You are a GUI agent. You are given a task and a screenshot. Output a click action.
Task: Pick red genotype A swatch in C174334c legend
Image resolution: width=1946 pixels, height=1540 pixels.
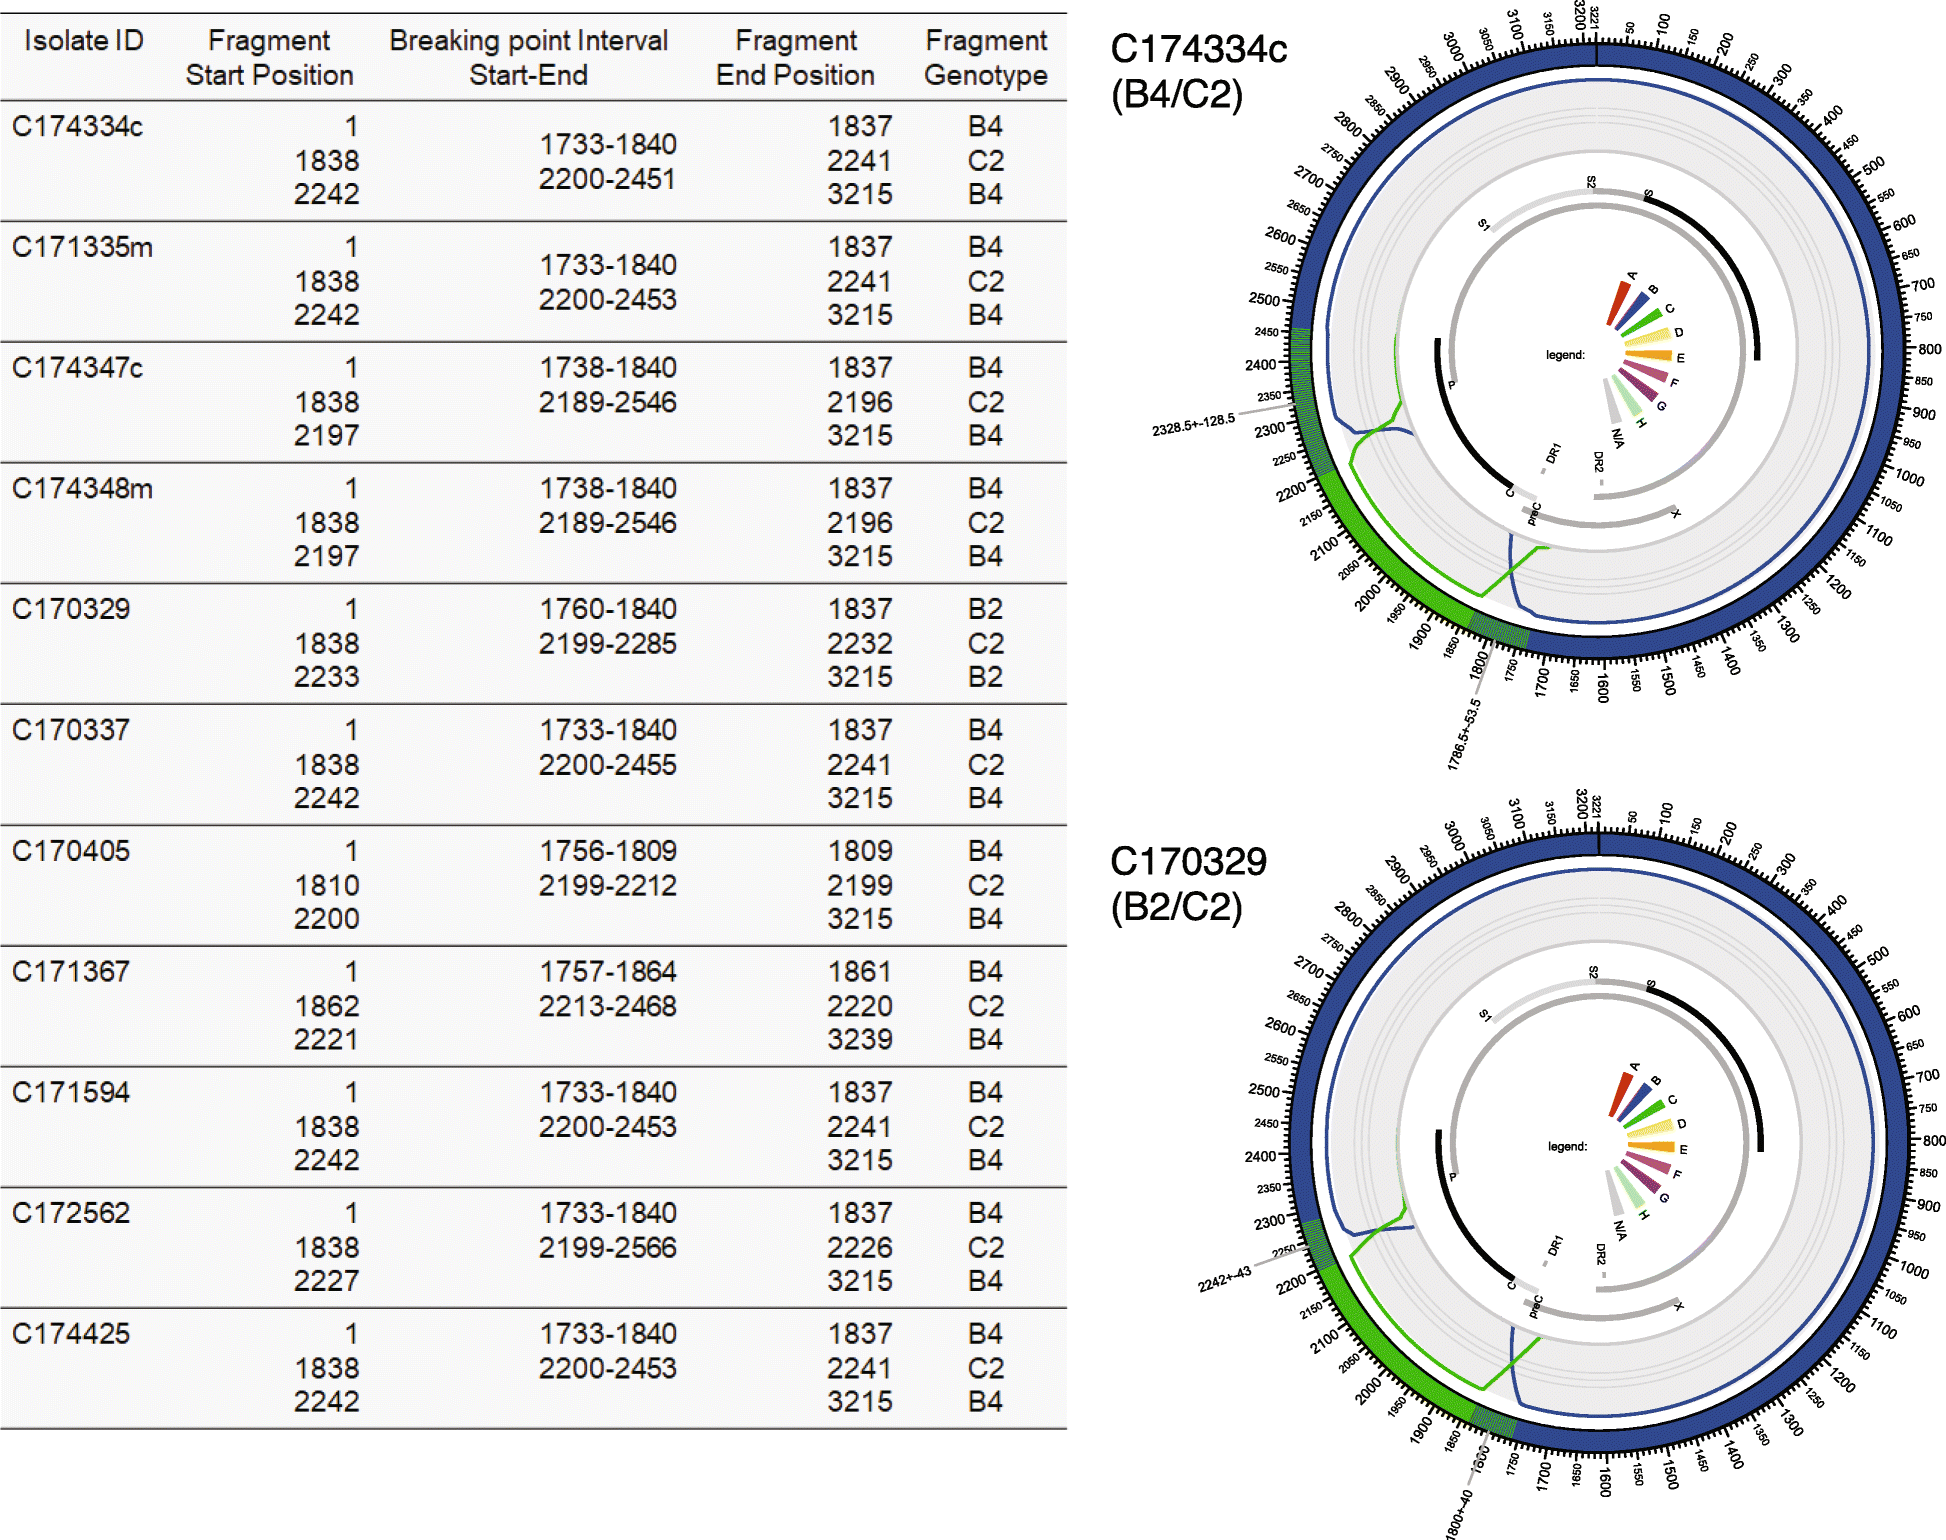pyautogui.click(x=1617, y=304)
